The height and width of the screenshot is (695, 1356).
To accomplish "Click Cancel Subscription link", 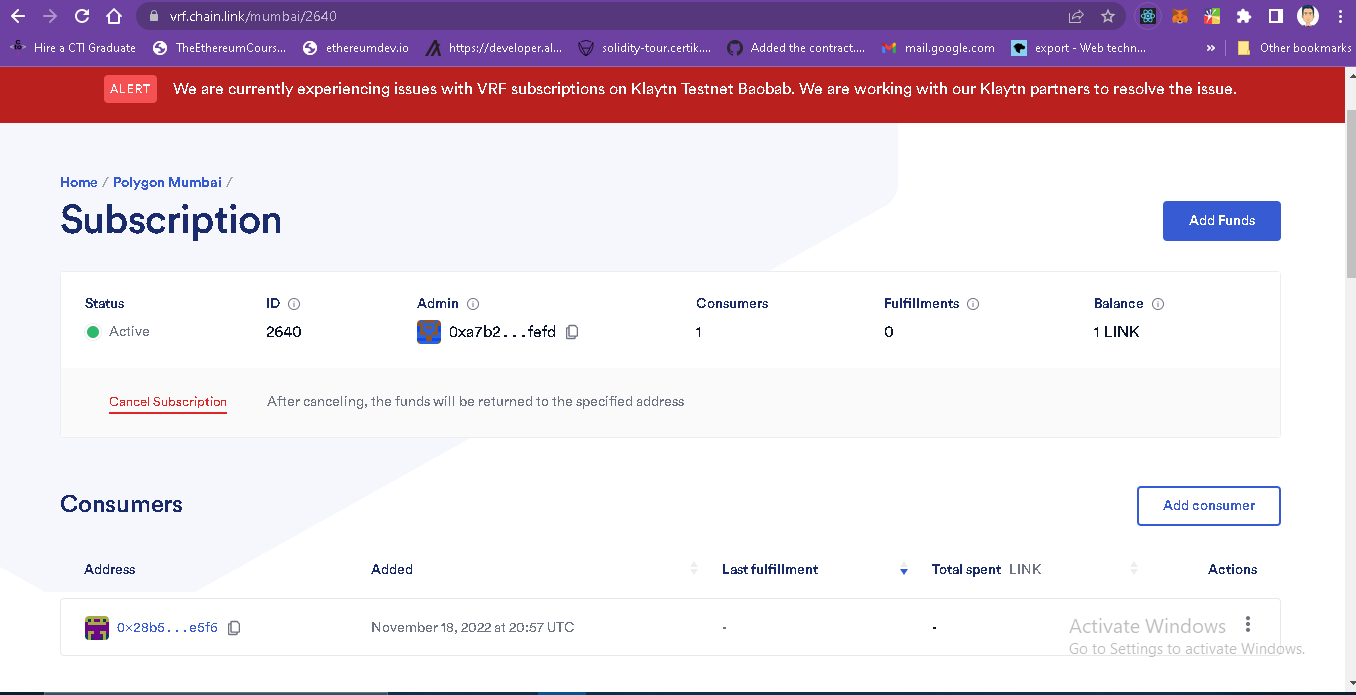I will (x=168, y=402).
